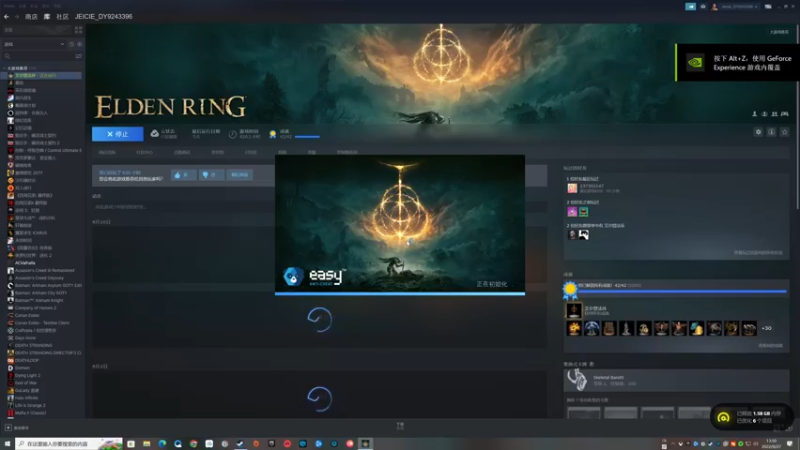
Task: Open the JEICIE_DY9243396 profile menu
Action: [104, 16]
